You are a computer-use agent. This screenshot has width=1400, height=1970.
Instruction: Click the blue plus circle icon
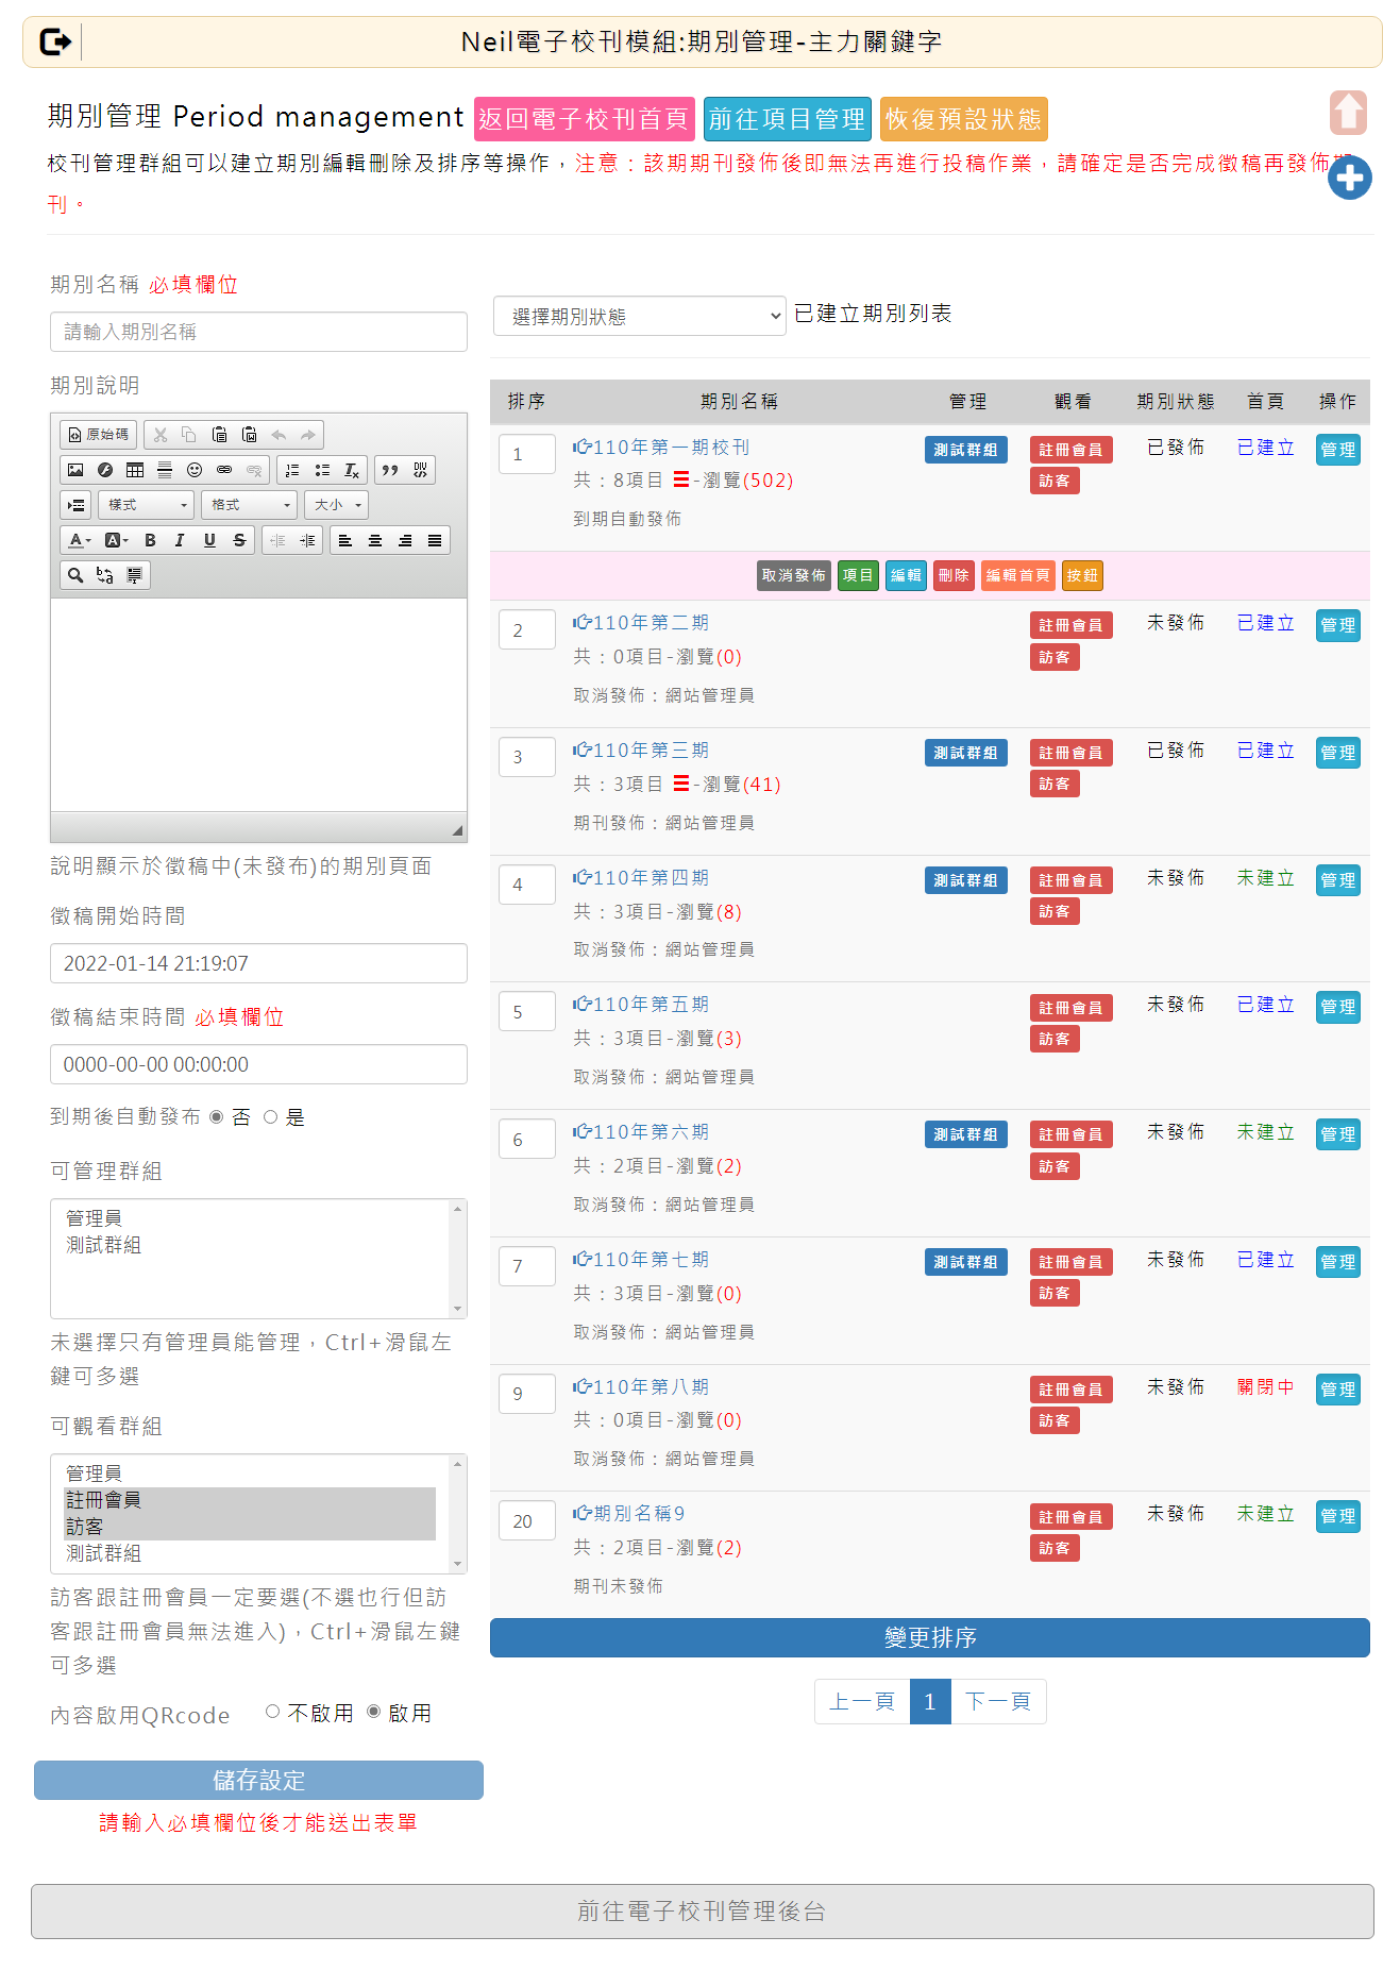point(1349,179)
